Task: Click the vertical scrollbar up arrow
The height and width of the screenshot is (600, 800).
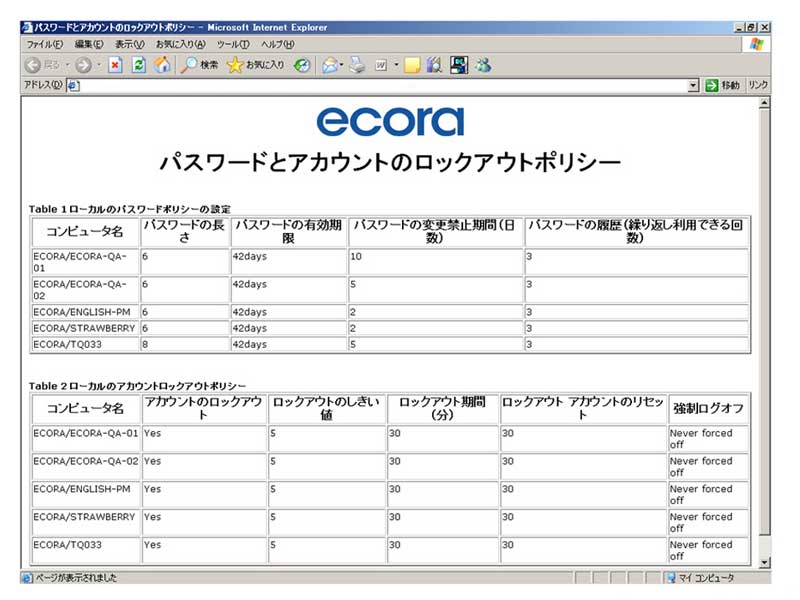Action: [x=764, y=104]
